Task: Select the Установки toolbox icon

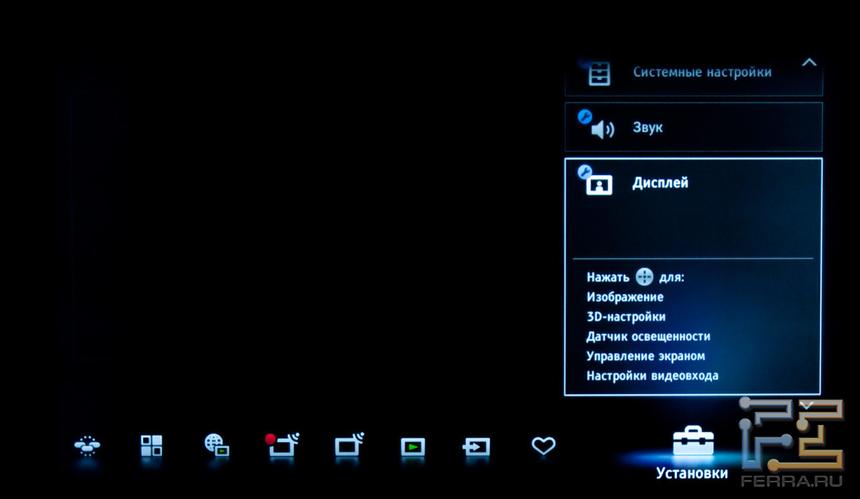Action: click(693, 441)
